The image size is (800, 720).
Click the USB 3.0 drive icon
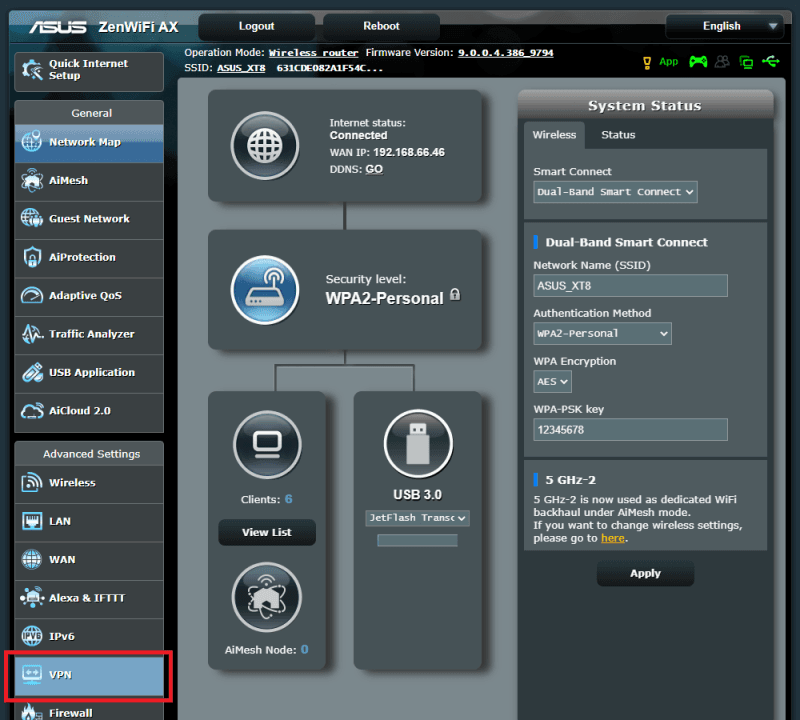point(418,443)
